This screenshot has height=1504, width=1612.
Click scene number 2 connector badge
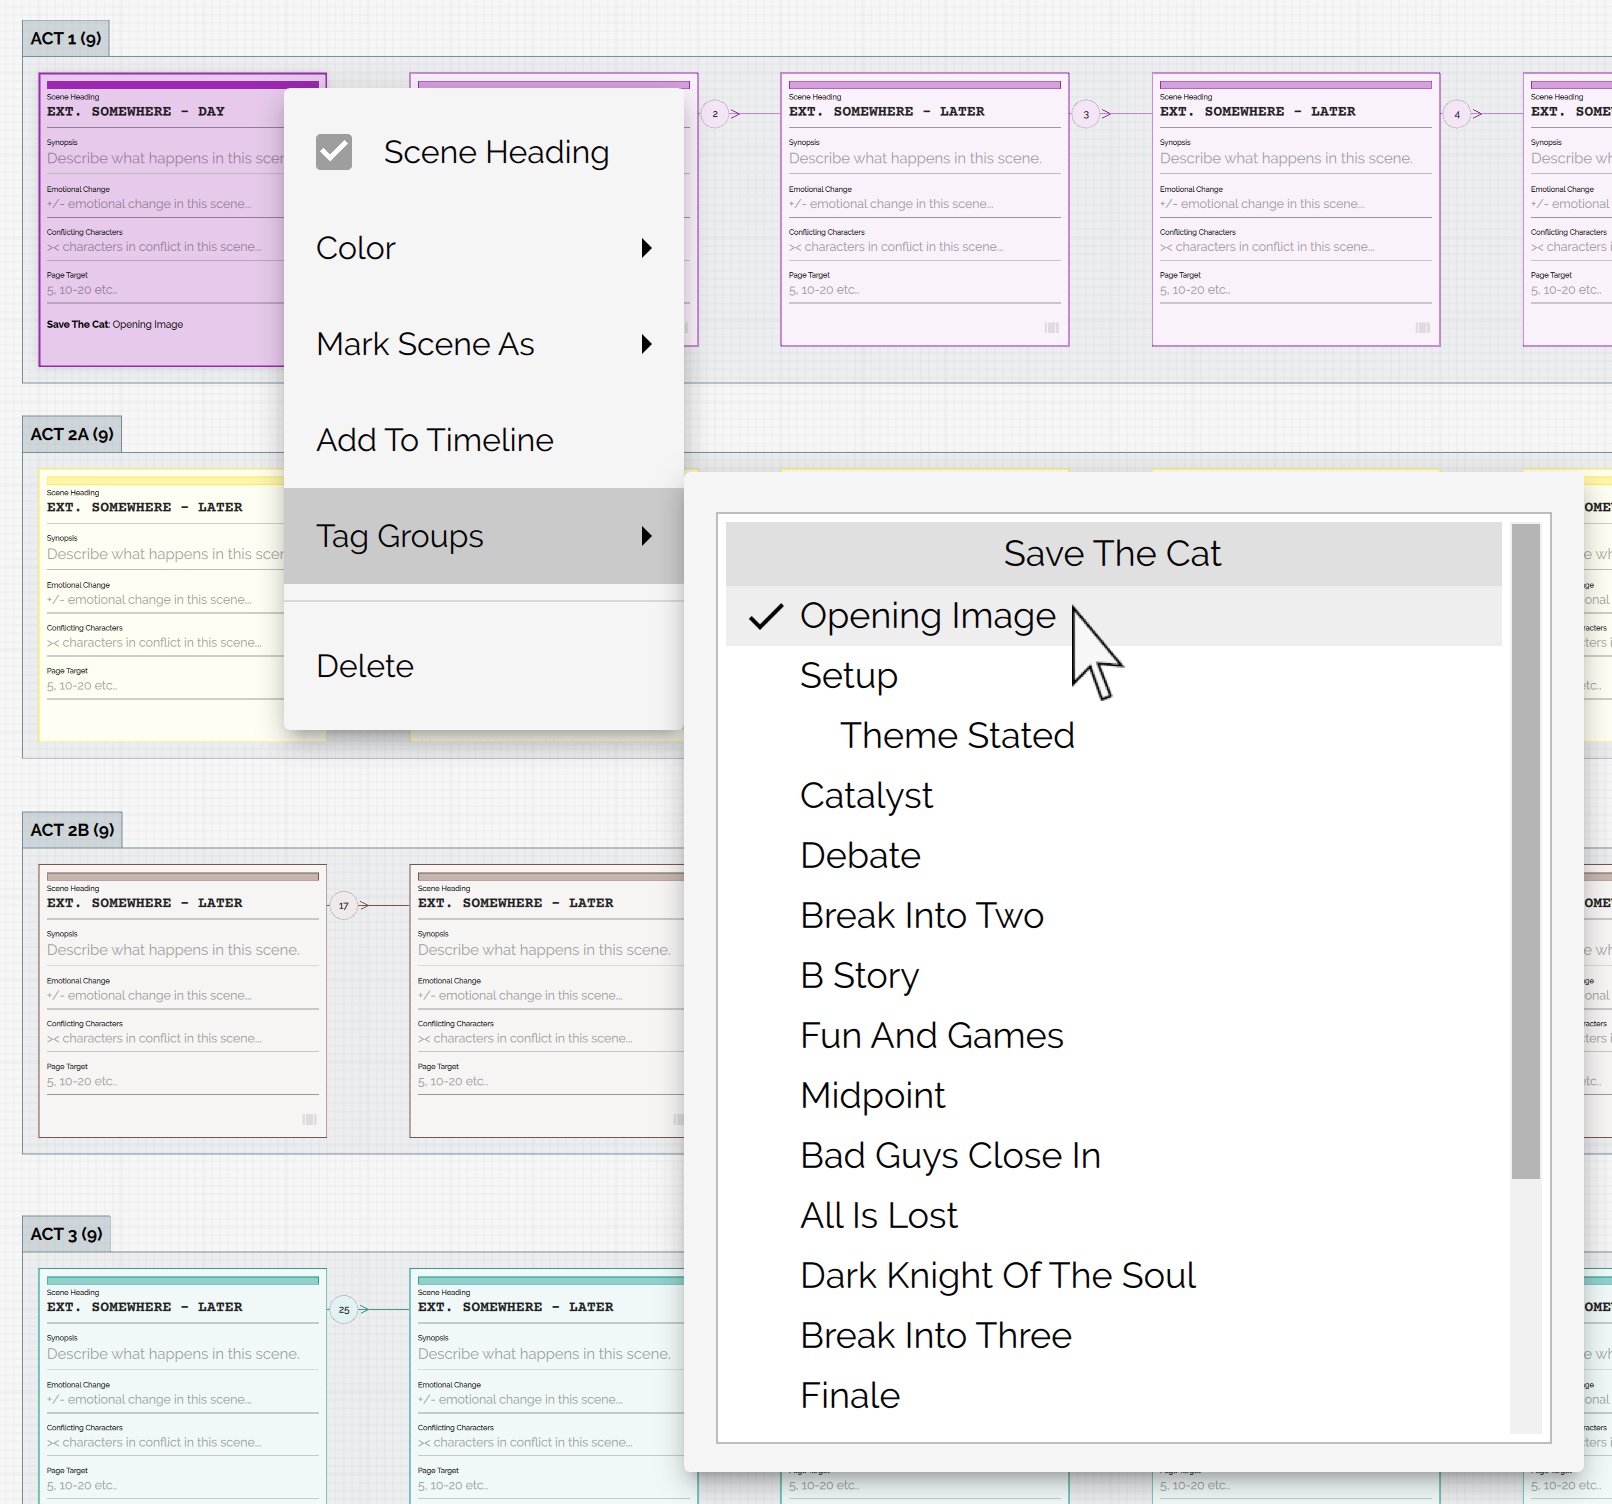coord(715,114)
